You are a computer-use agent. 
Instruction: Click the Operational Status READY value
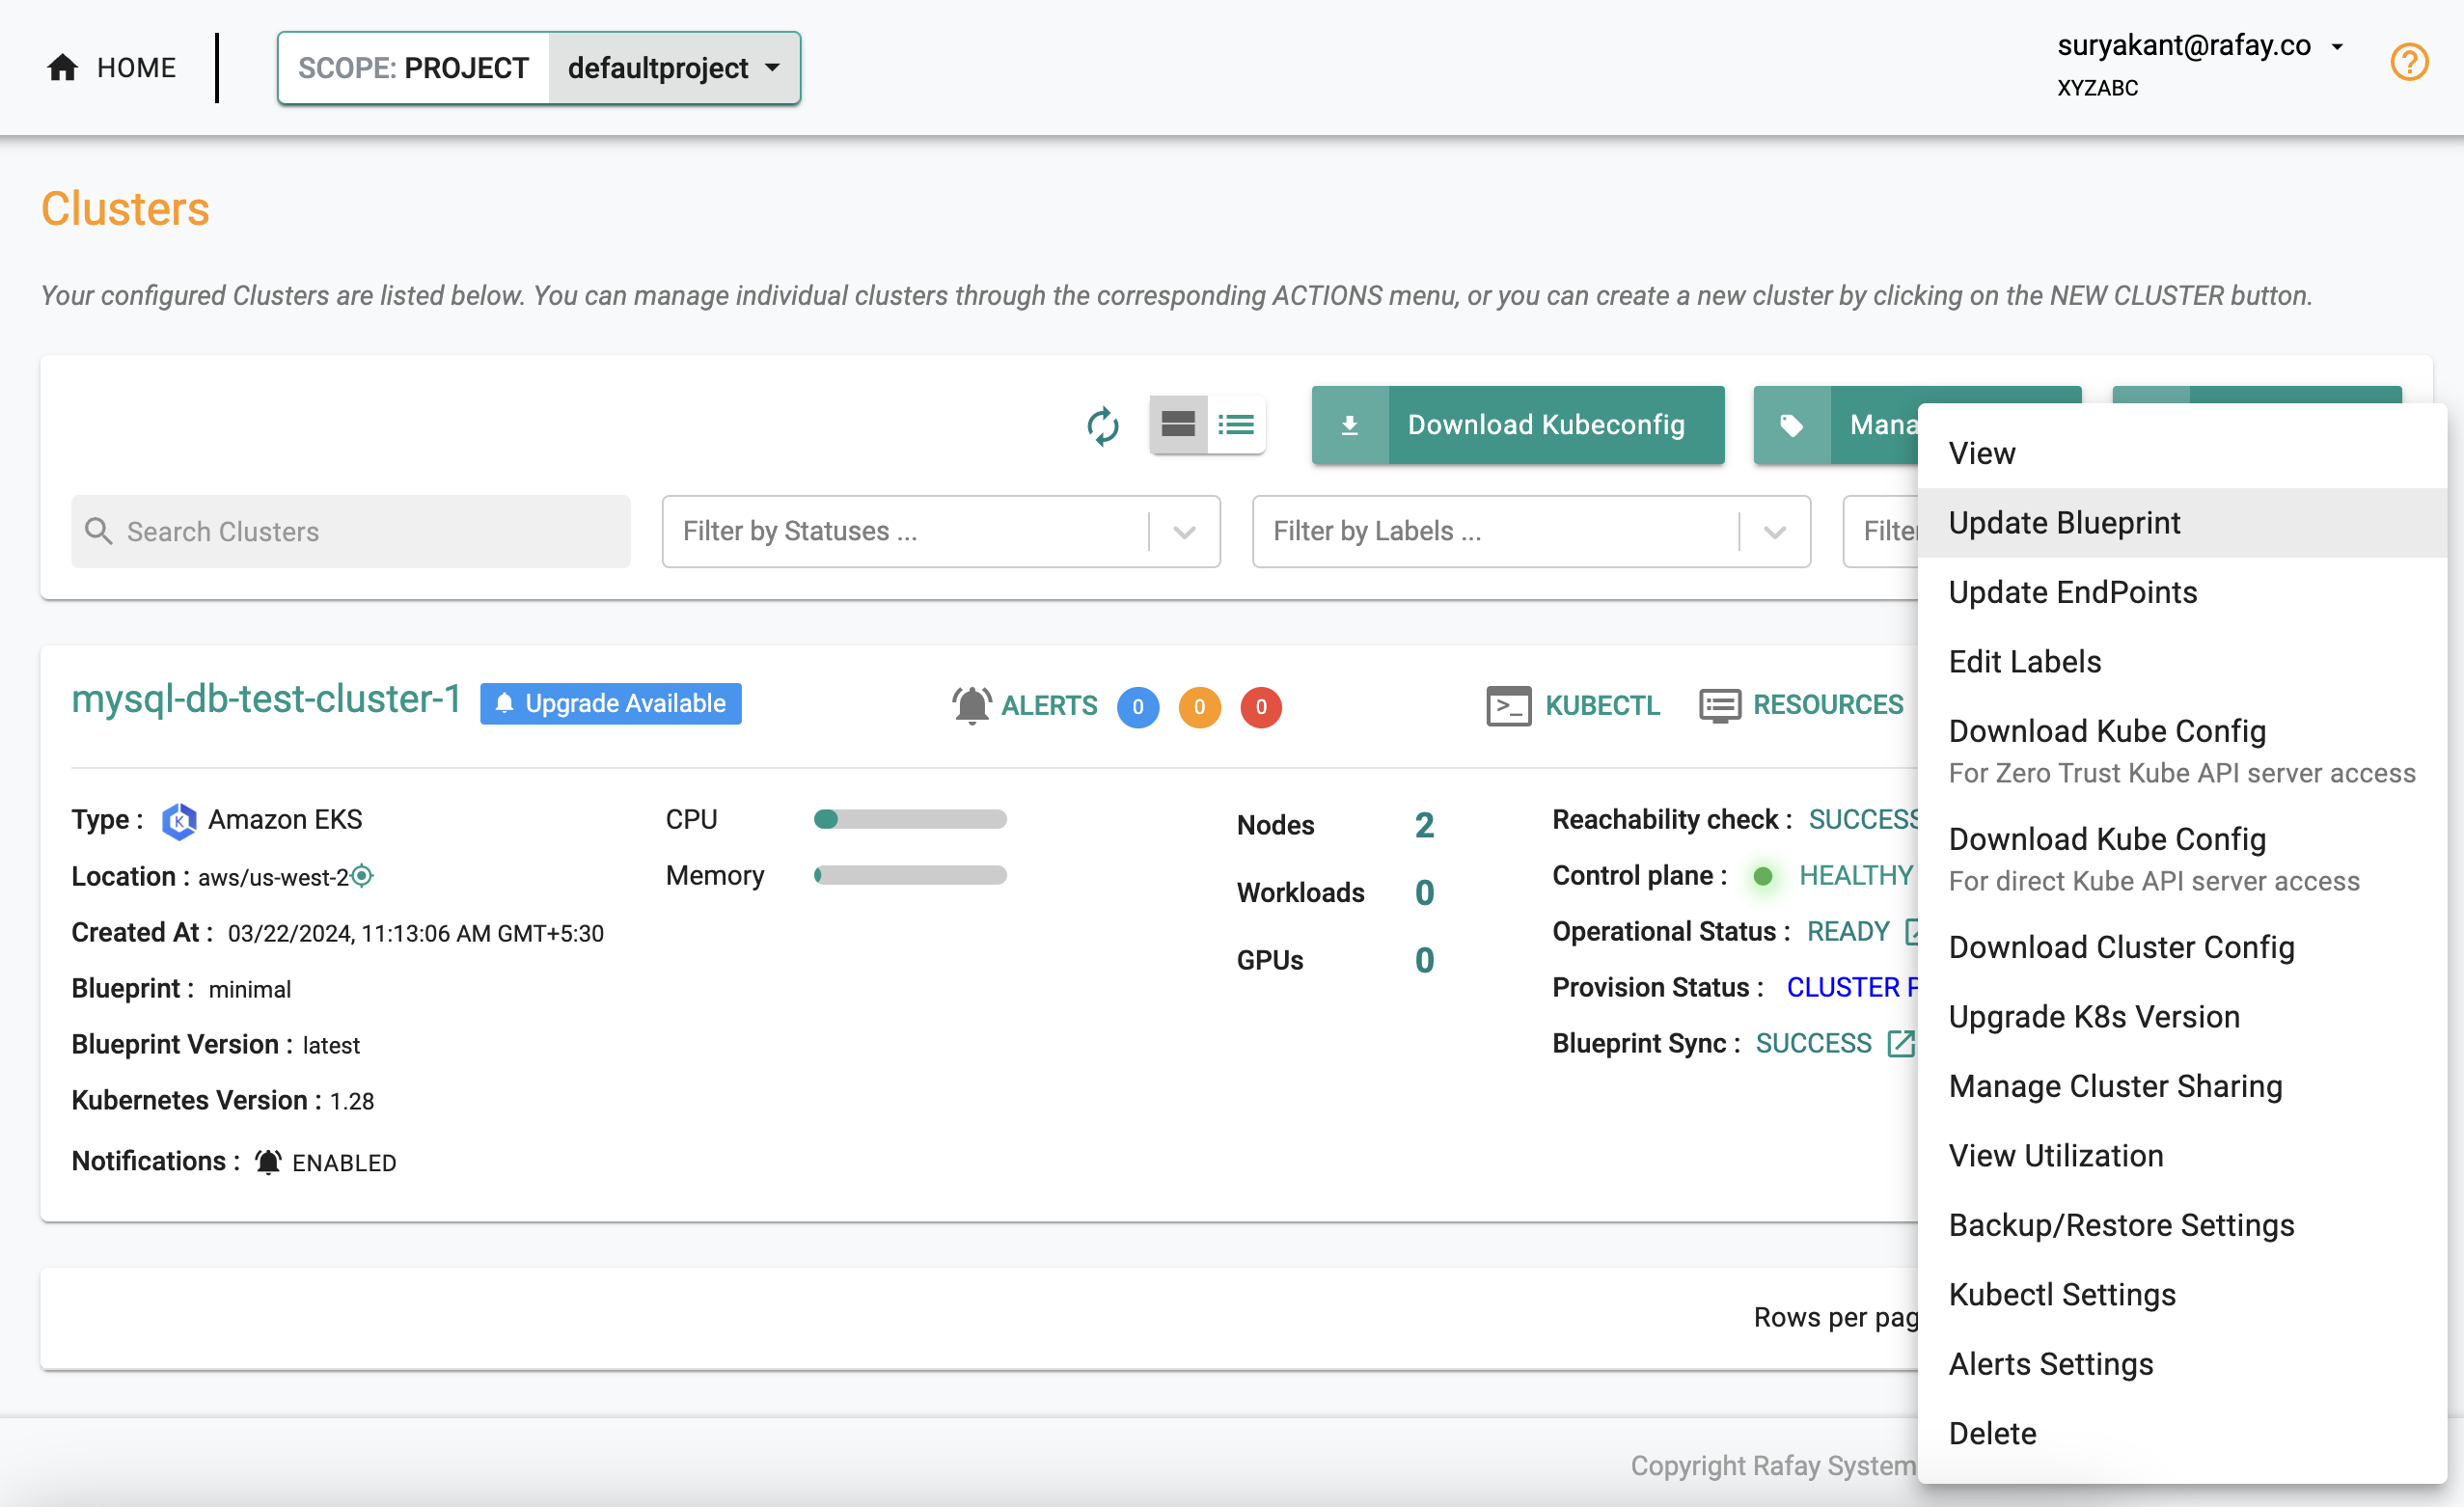tap(1848, 931)
